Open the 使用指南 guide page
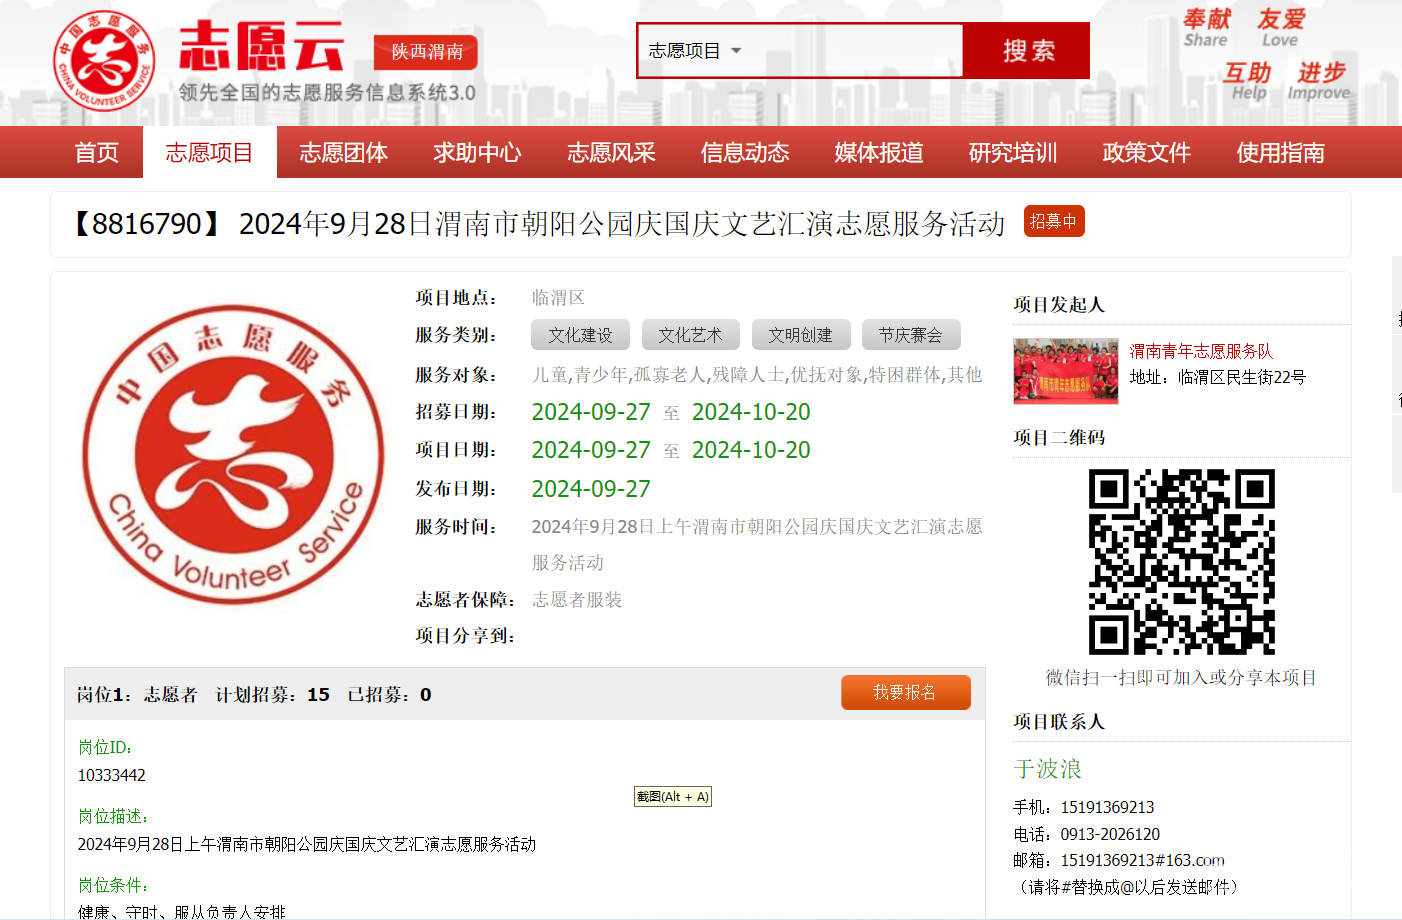 [1280, 153]
